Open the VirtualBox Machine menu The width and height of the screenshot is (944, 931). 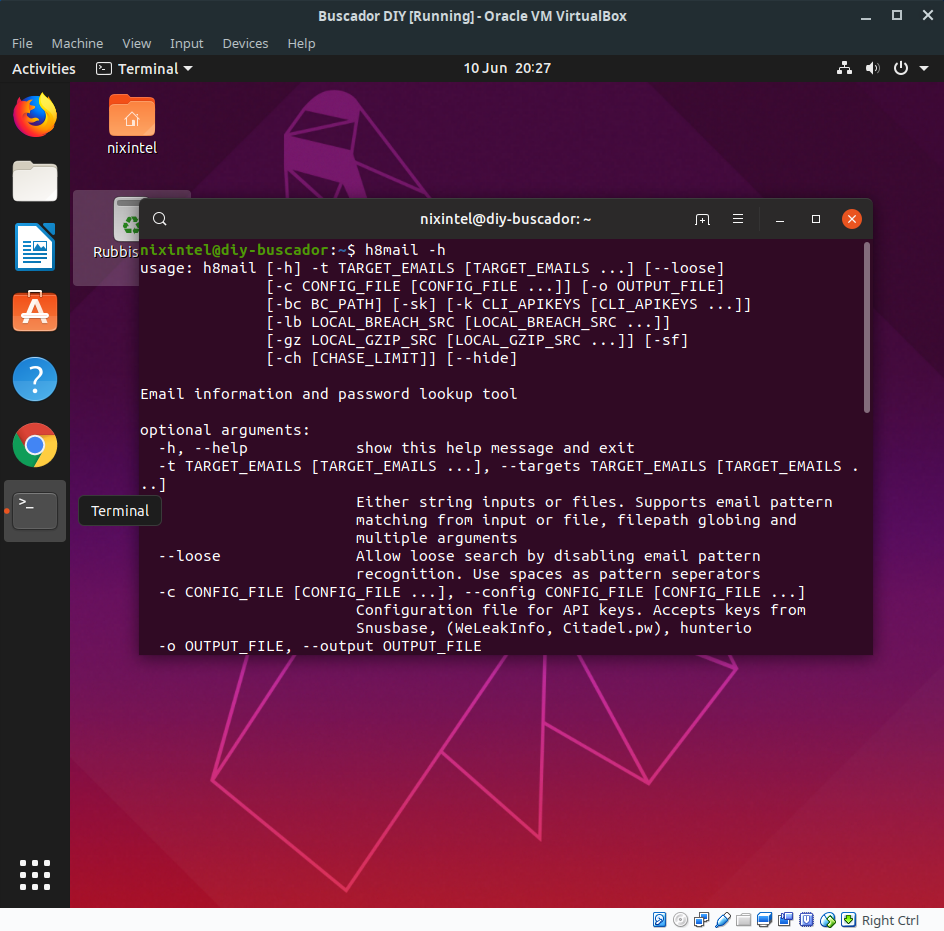[x=77, y=43]
